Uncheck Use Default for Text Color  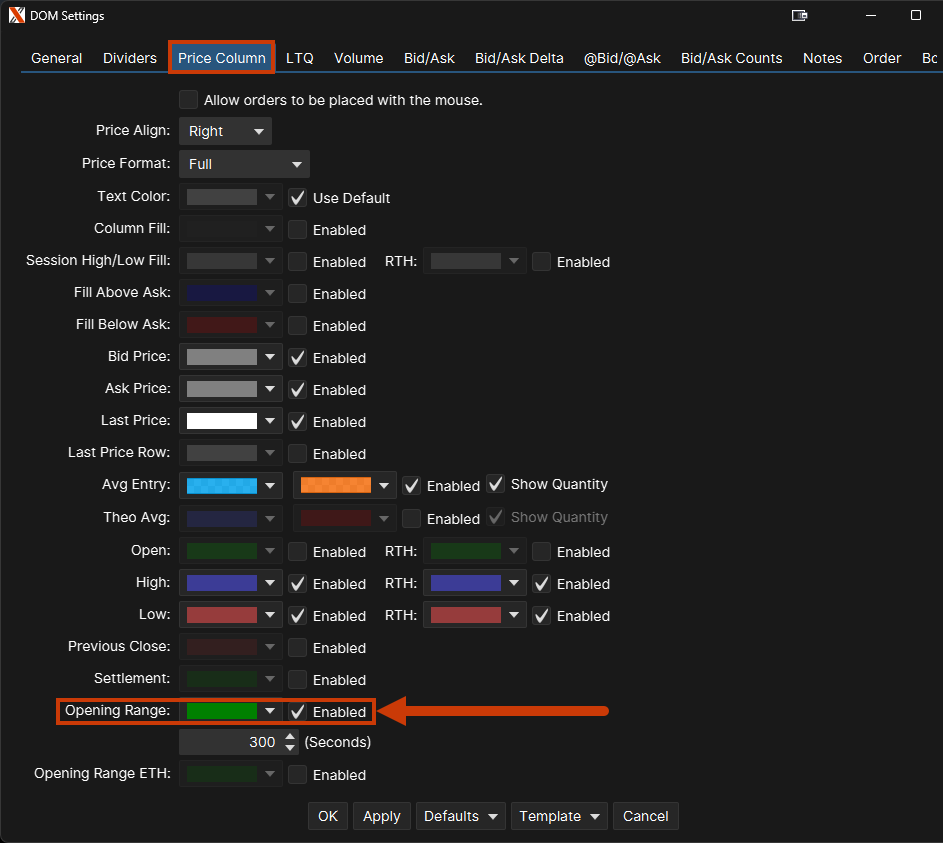298,198
